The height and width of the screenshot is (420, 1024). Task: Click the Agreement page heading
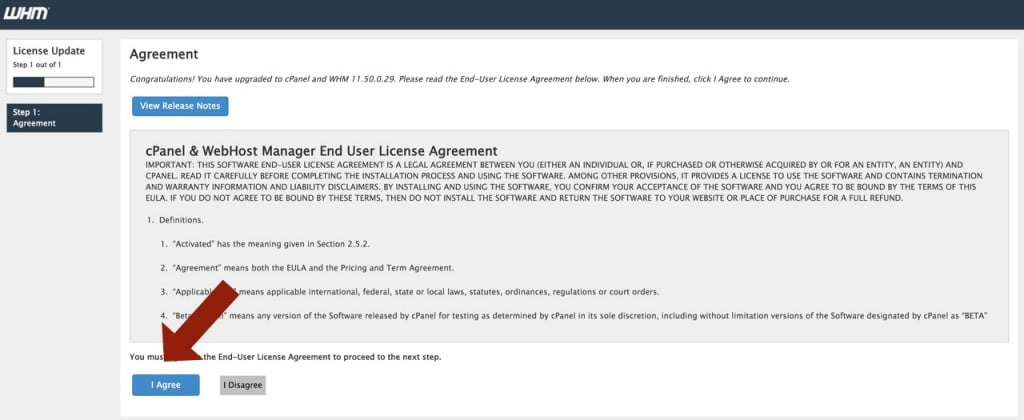coord(164,54)
